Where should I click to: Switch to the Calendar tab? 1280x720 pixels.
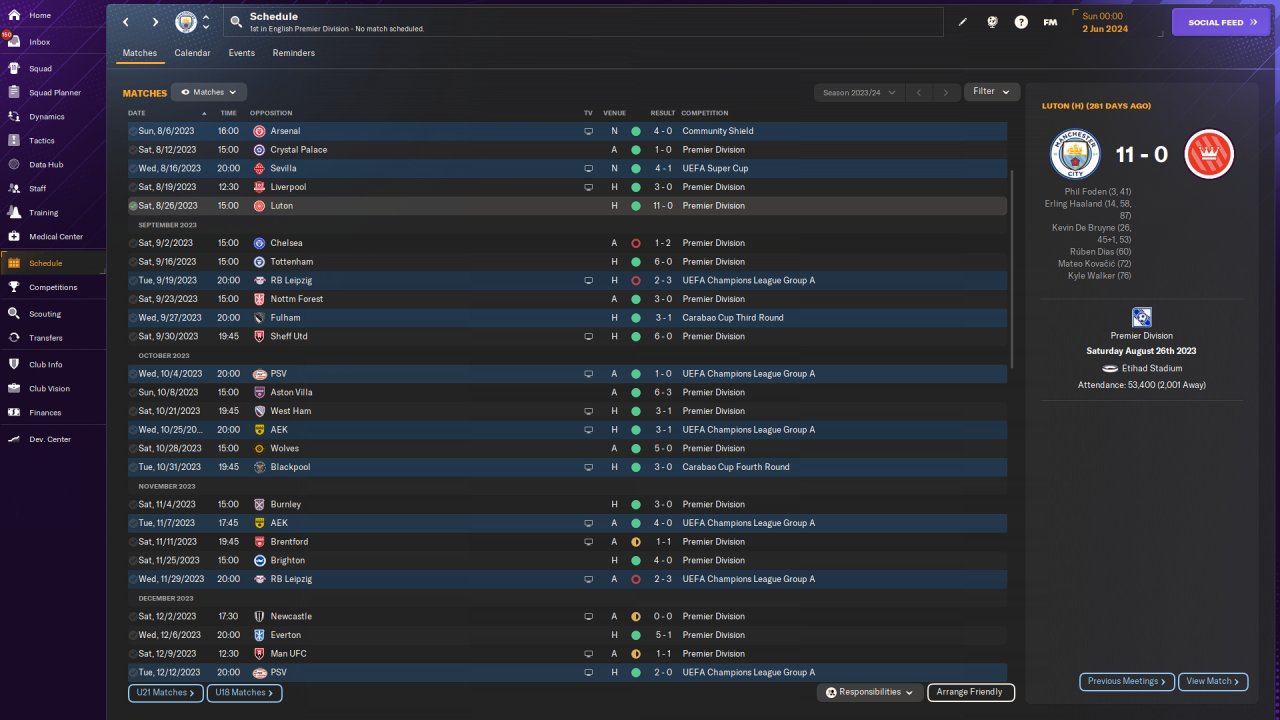pos(192,53)
